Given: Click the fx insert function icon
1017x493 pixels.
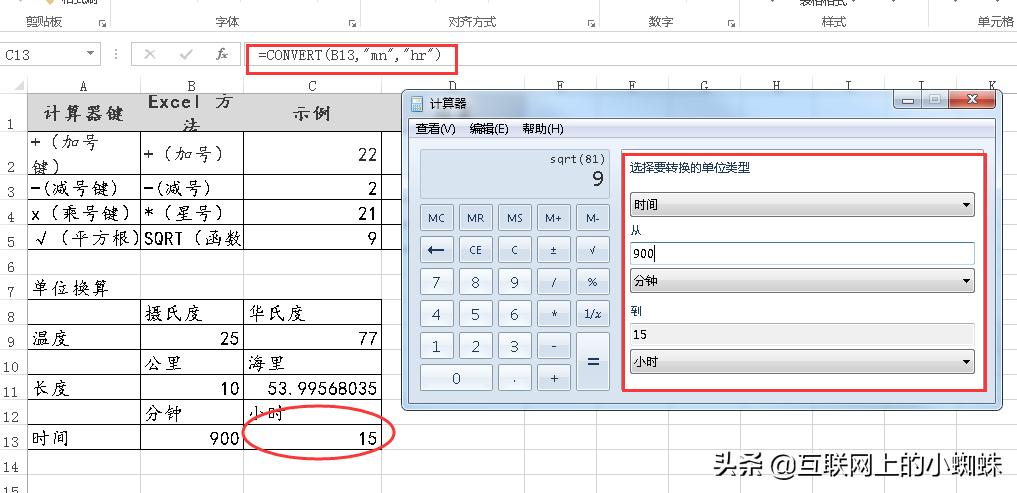Looking at the screenshot, I should pyautogui.click(x=222, y=54).
